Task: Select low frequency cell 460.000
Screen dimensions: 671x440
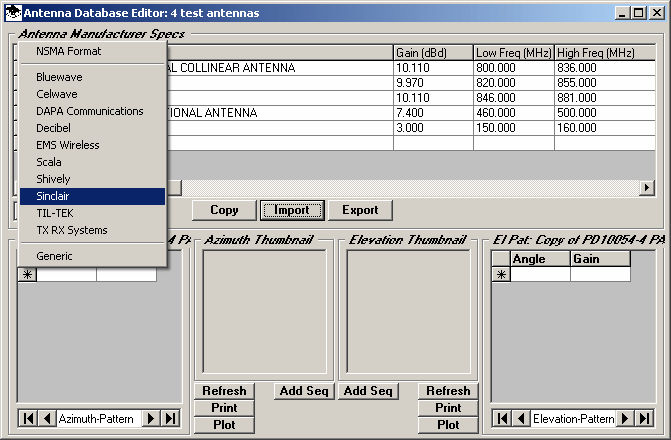Action: (514, 113)
